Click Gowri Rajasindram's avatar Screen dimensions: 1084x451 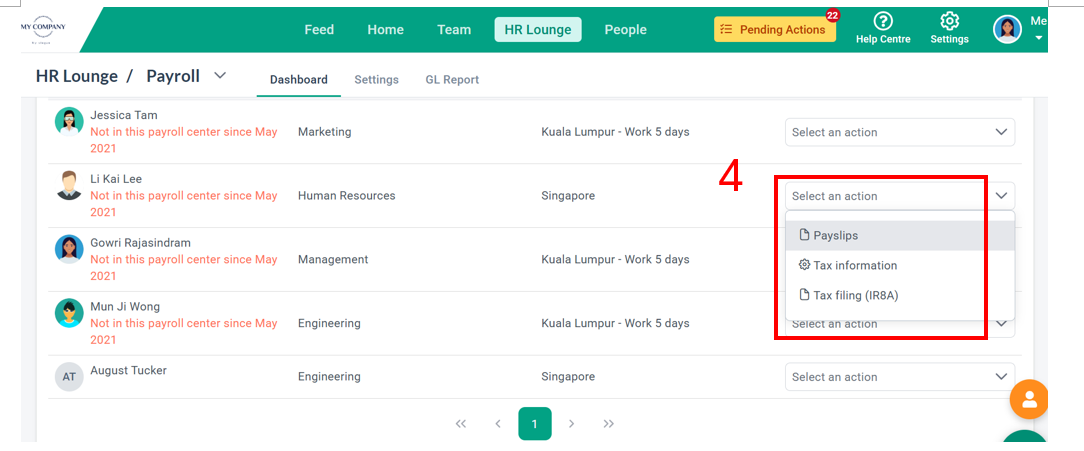pos(69,249)
